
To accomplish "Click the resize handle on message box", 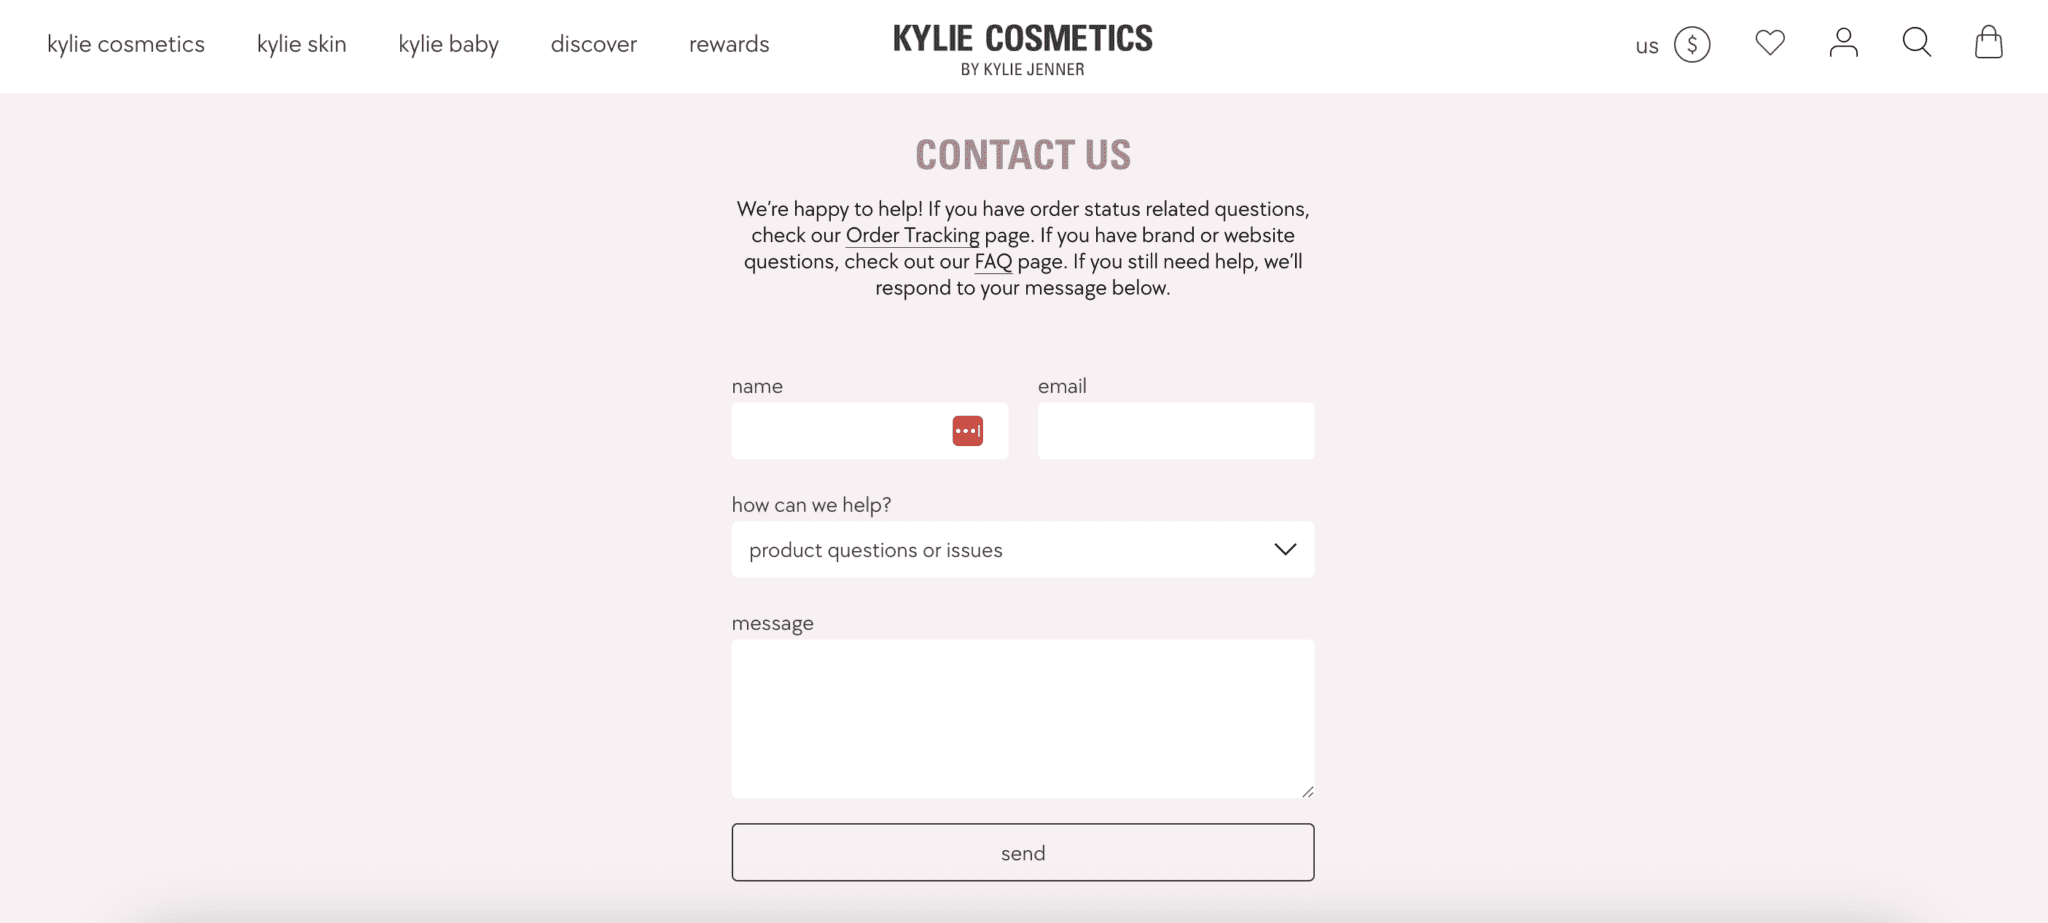I will 1307,791.
